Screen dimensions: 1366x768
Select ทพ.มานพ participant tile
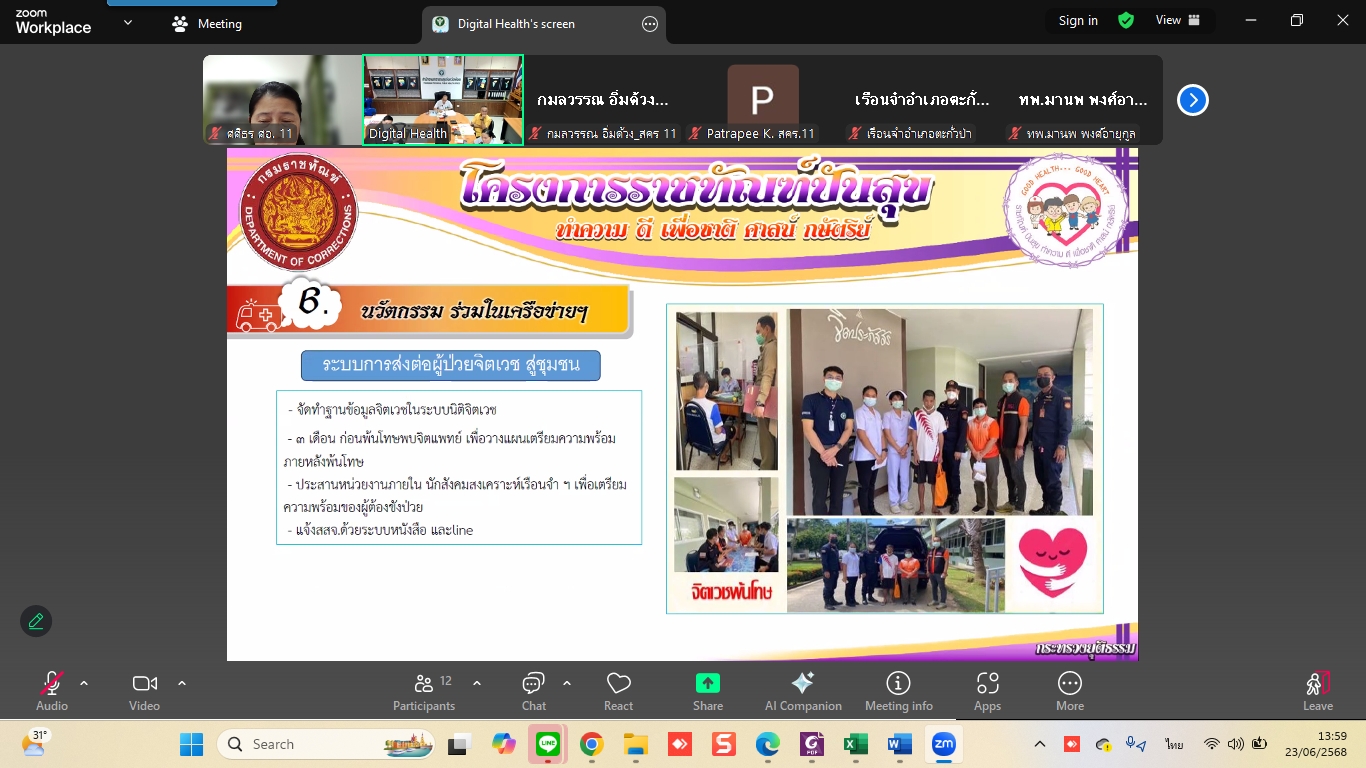1083,100
